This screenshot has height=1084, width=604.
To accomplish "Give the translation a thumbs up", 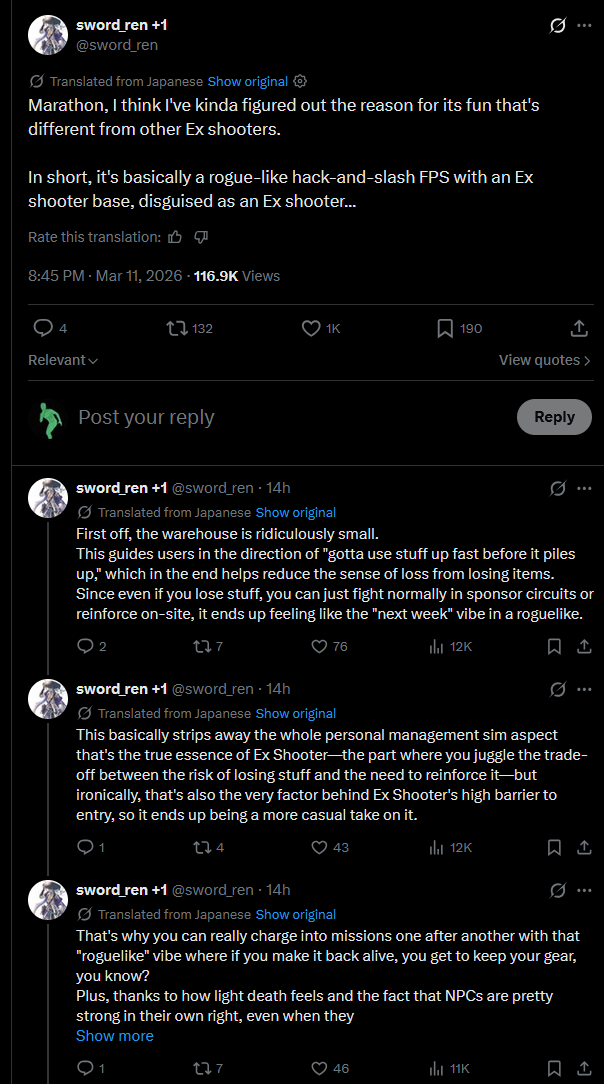I will [x=175, y=237].
